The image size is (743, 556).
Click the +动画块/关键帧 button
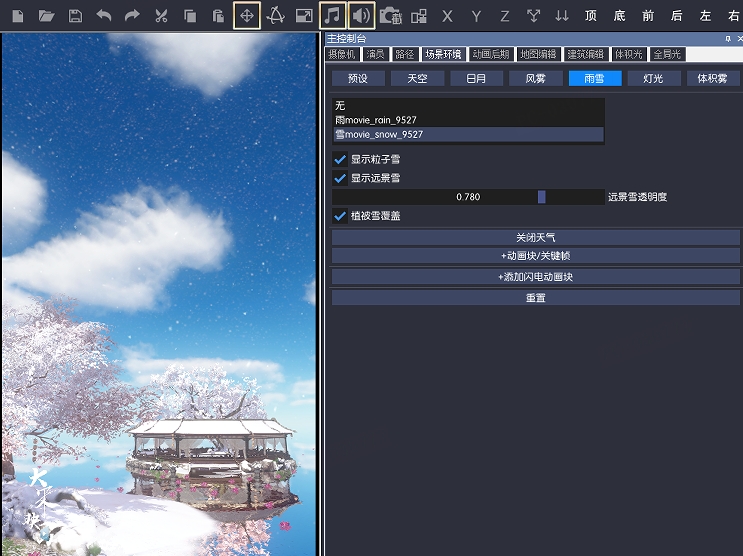[535, 256]
